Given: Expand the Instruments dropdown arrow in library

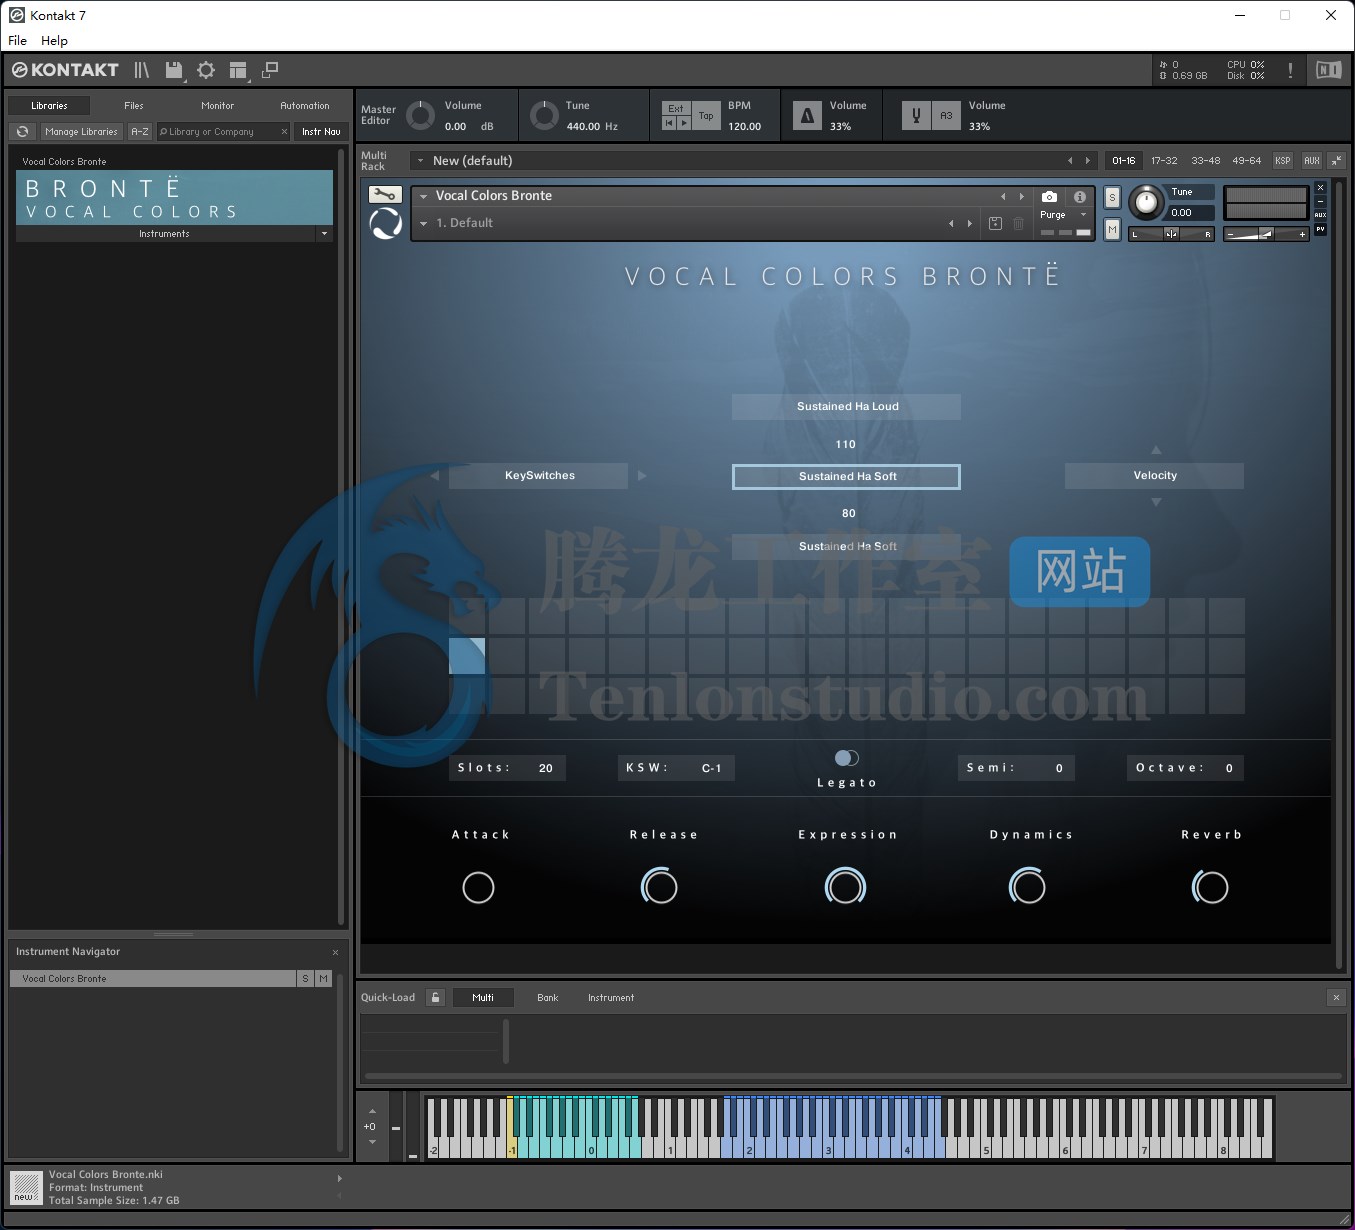Looking at the screenshot, I should click(x=323, y=234).
